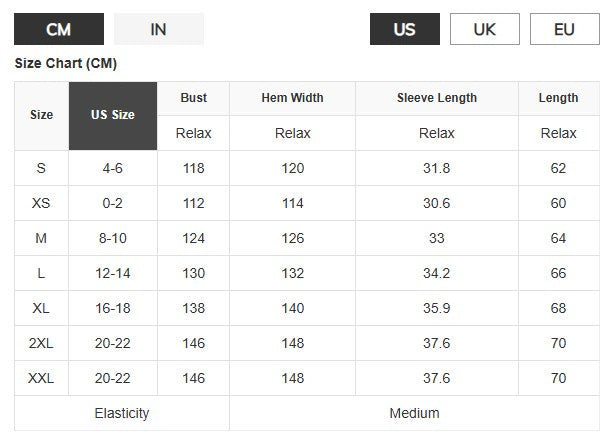This screenshot has height=447, width=616.
Task: Click the Size column header
Action: (x=42, y=116)
